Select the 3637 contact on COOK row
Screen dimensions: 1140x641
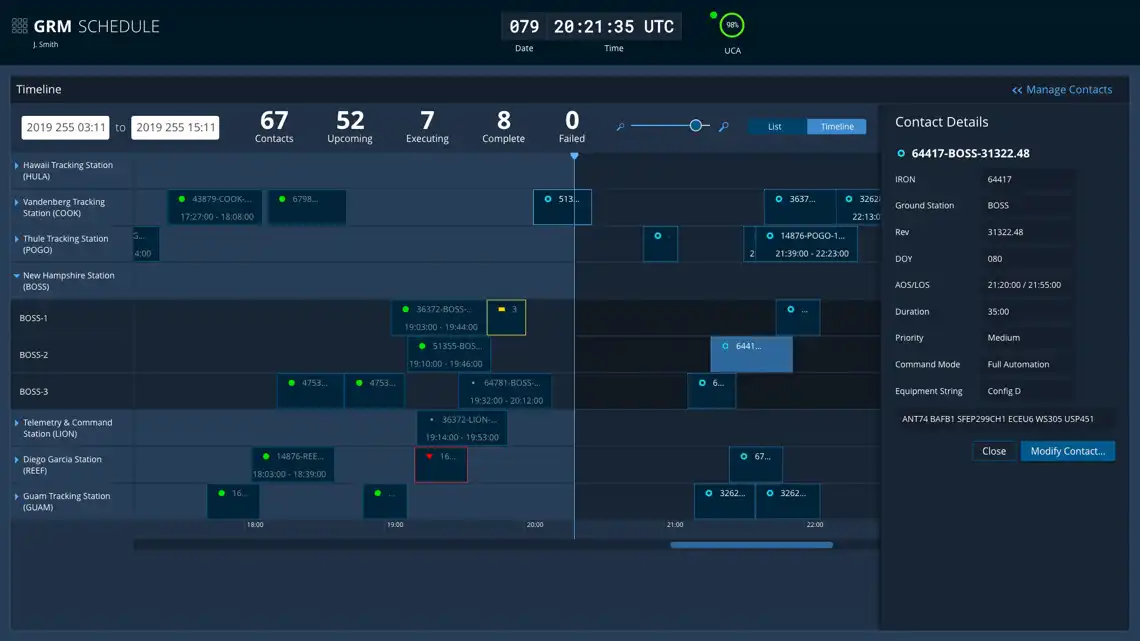pos(800,208)
